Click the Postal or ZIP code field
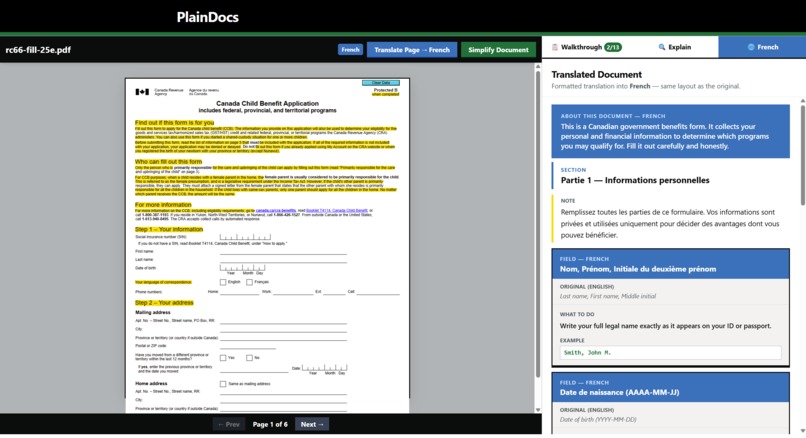This screenshot has height=438, width=806. [x=248, y=346]
